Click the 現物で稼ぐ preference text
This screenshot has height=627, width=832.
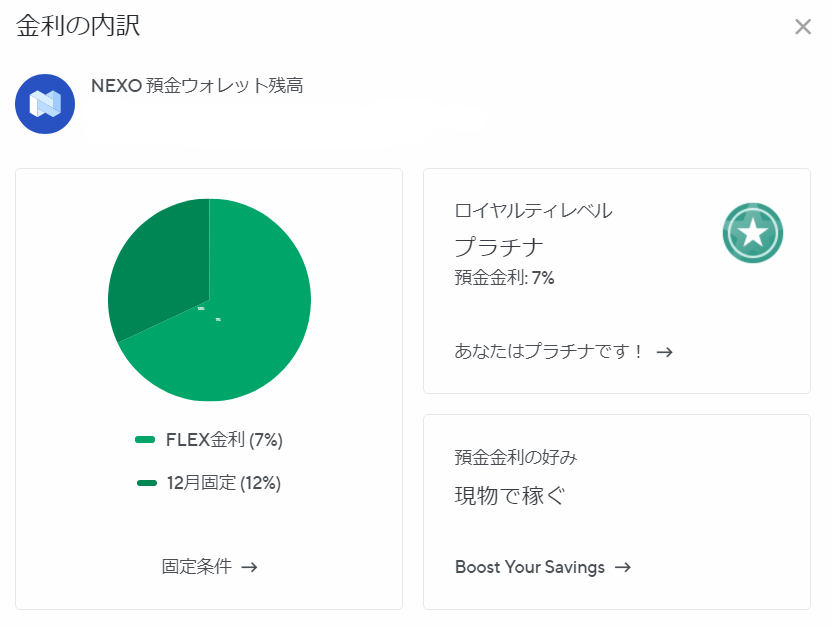click(511, 494)
